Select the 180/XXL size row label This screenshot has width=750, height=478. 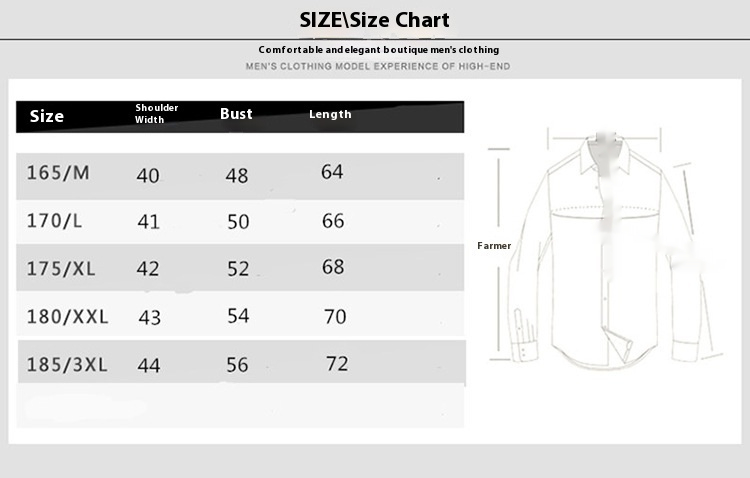[67, 316]
